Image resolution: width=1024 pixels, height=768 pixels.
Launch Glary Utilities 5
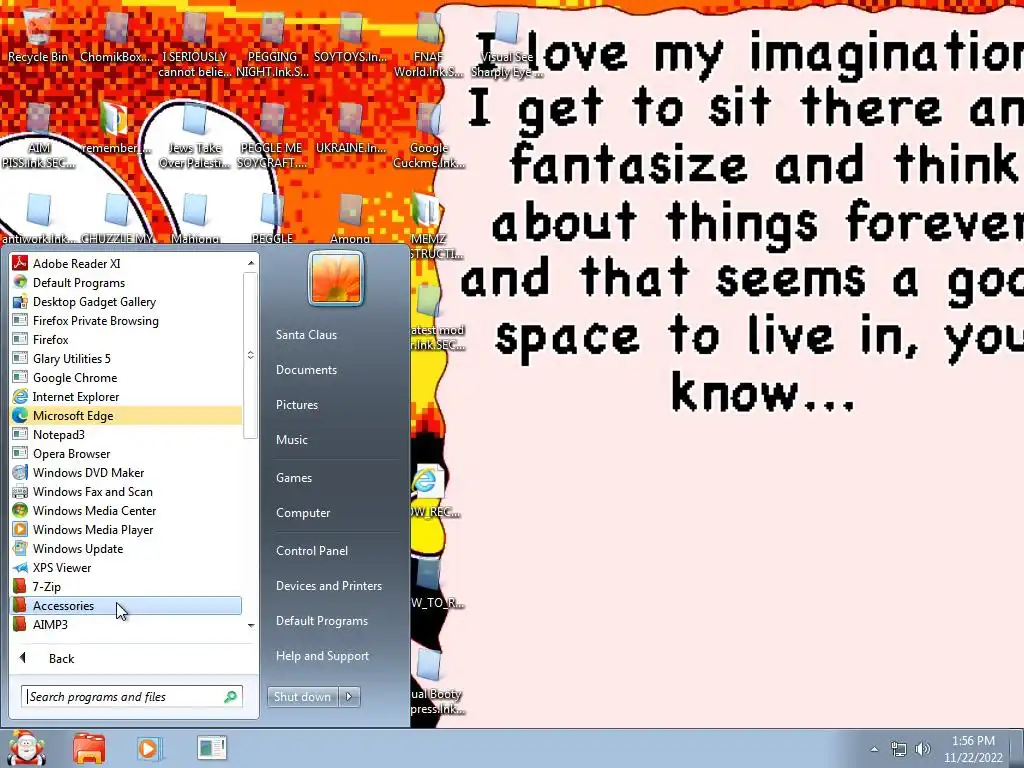coord(126,358)
